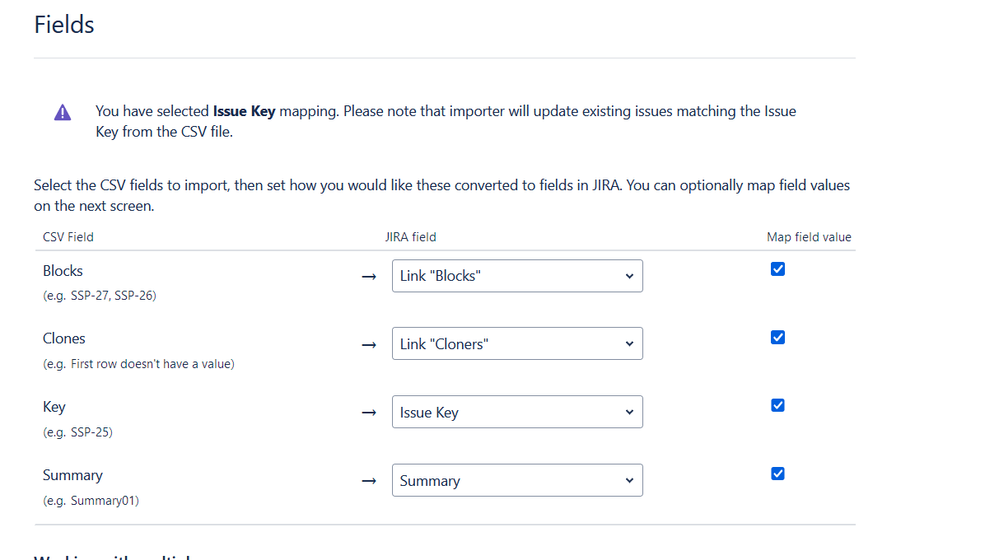Click the JIRA field column header
Image resolution: width=999 pixels, height=560 pixels.
tap(410, 237)
